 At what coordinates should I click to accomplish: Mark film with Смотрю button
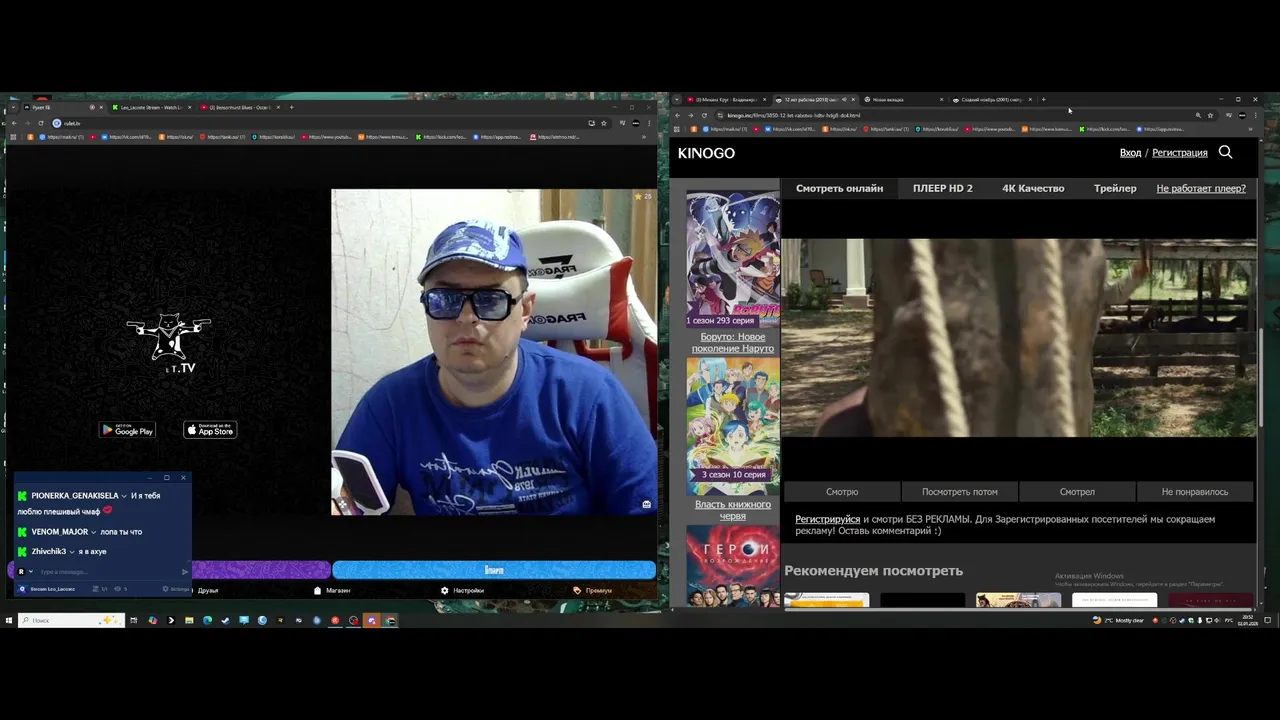pos(842,492)
